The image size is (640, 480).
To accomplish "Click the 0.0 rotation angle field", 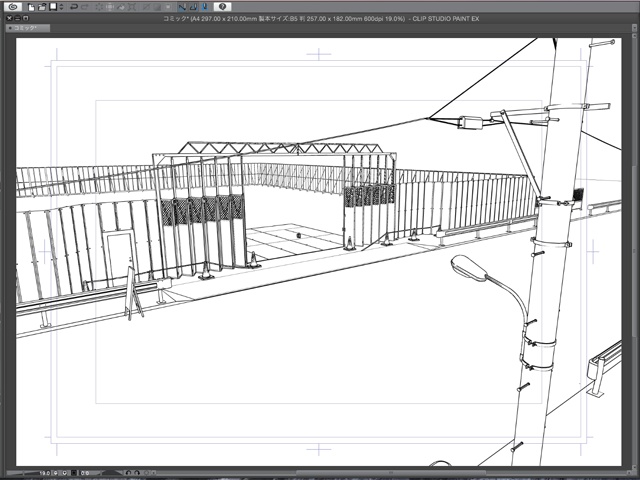I will pyautogui.click(x=85, y=473).
